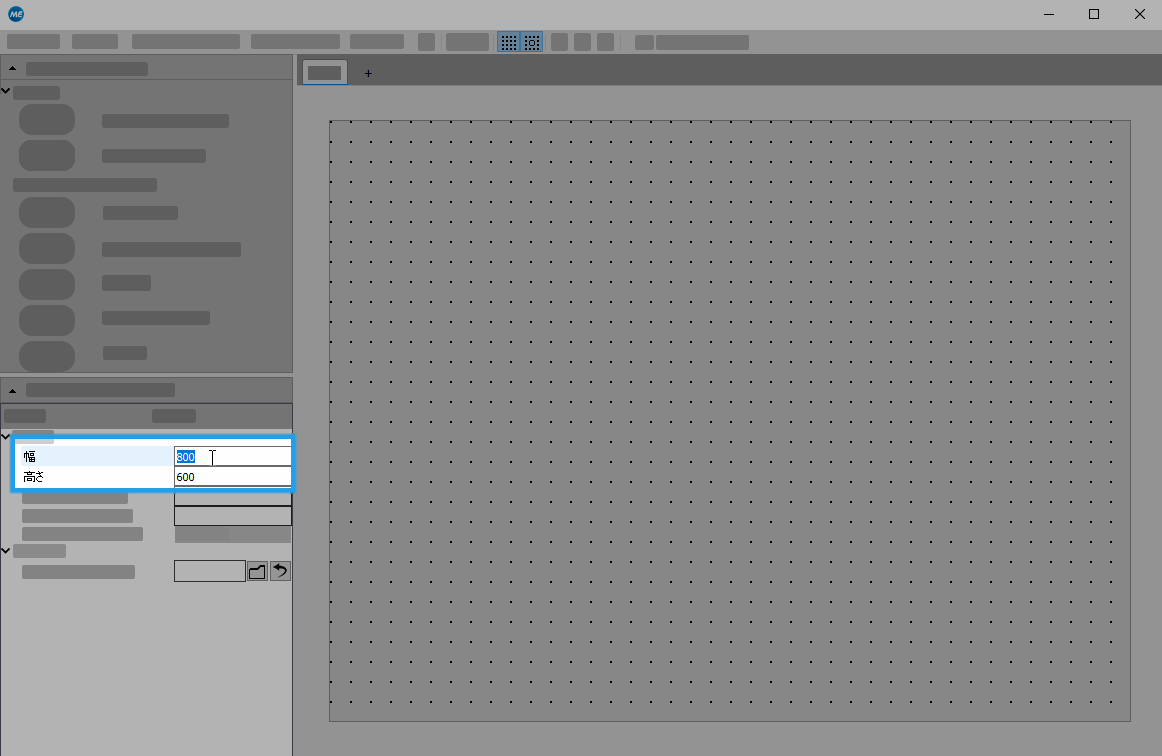Collapse the properties panel header triangle
The image size is (1162, 756).
(x=12, y=390)
